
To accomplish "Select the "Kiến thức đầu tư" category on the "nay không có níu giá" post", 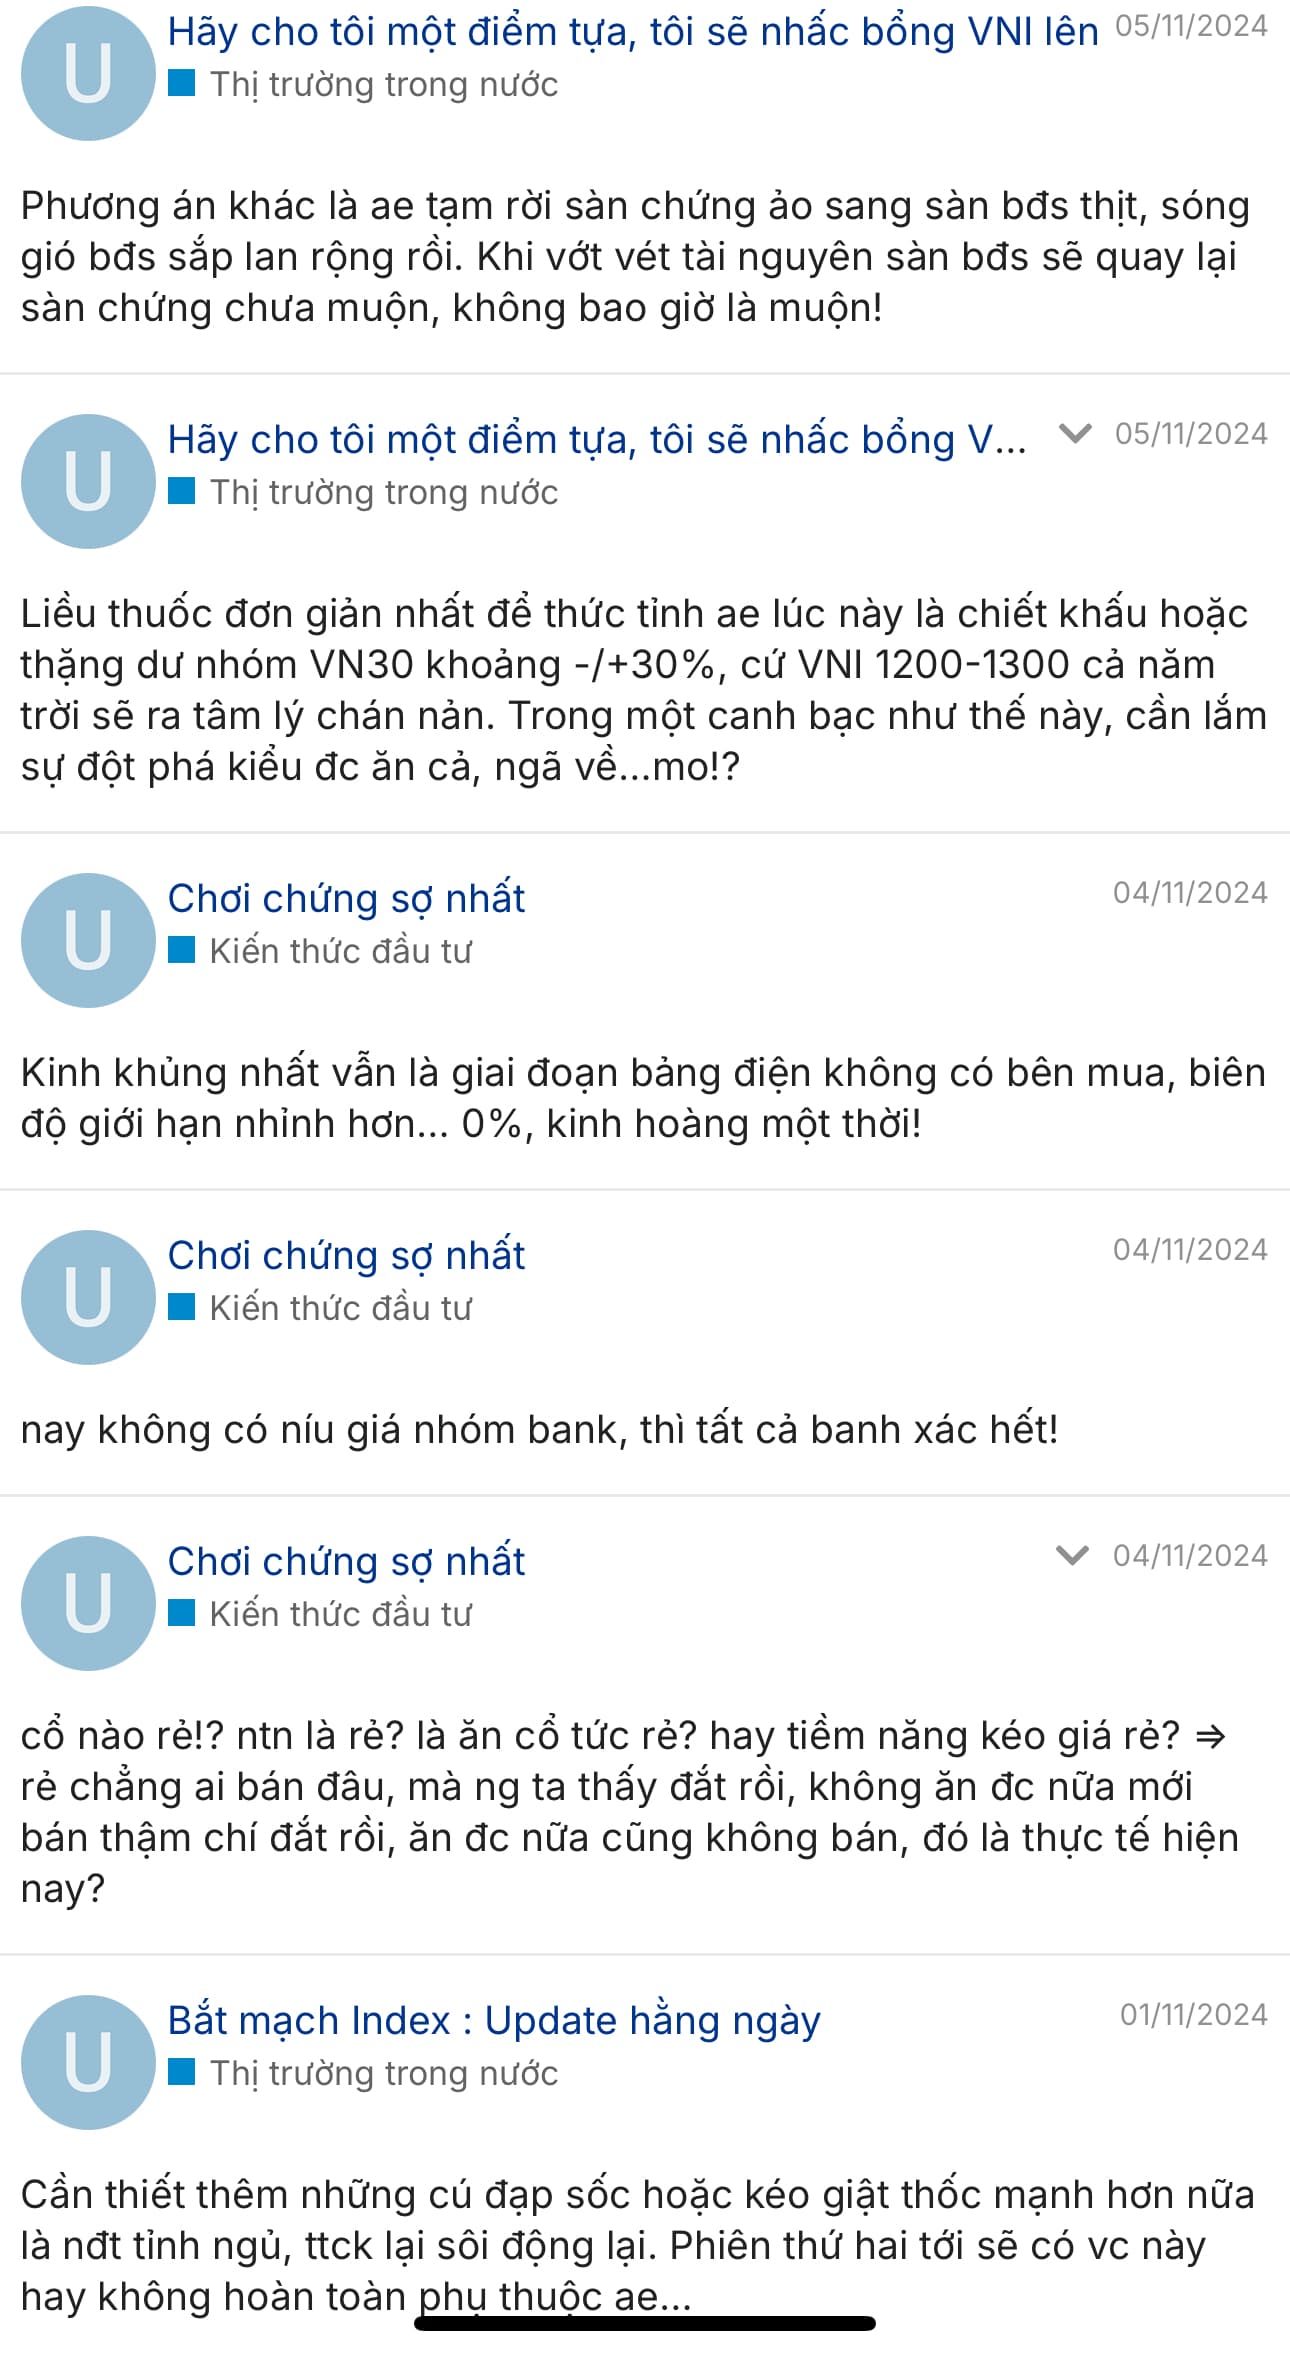I will (x=340, y=1307).
